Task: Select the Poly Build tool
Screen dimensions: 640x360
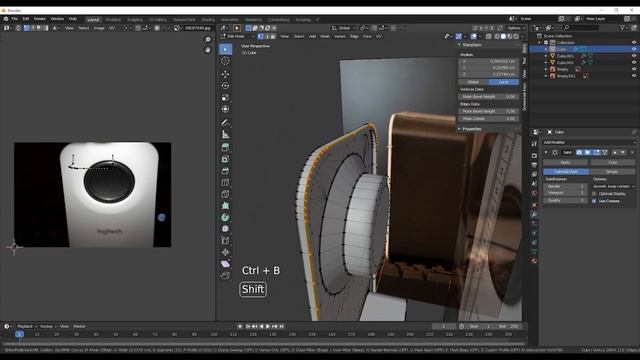Action: point(225,206)
